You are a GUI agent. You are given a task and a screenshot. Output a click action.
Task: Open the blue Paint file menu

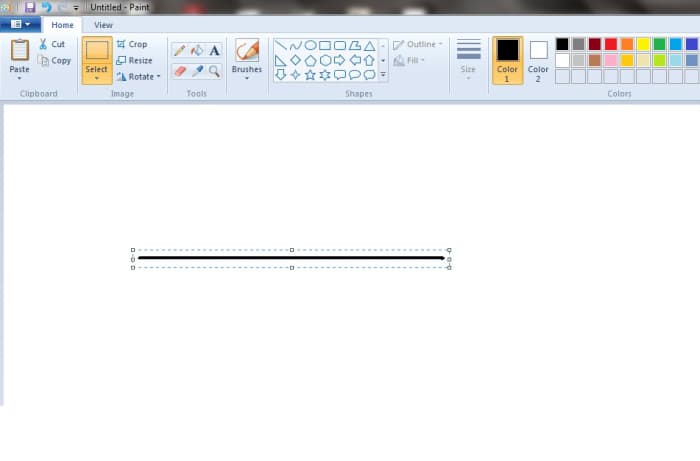coord(20,25)
